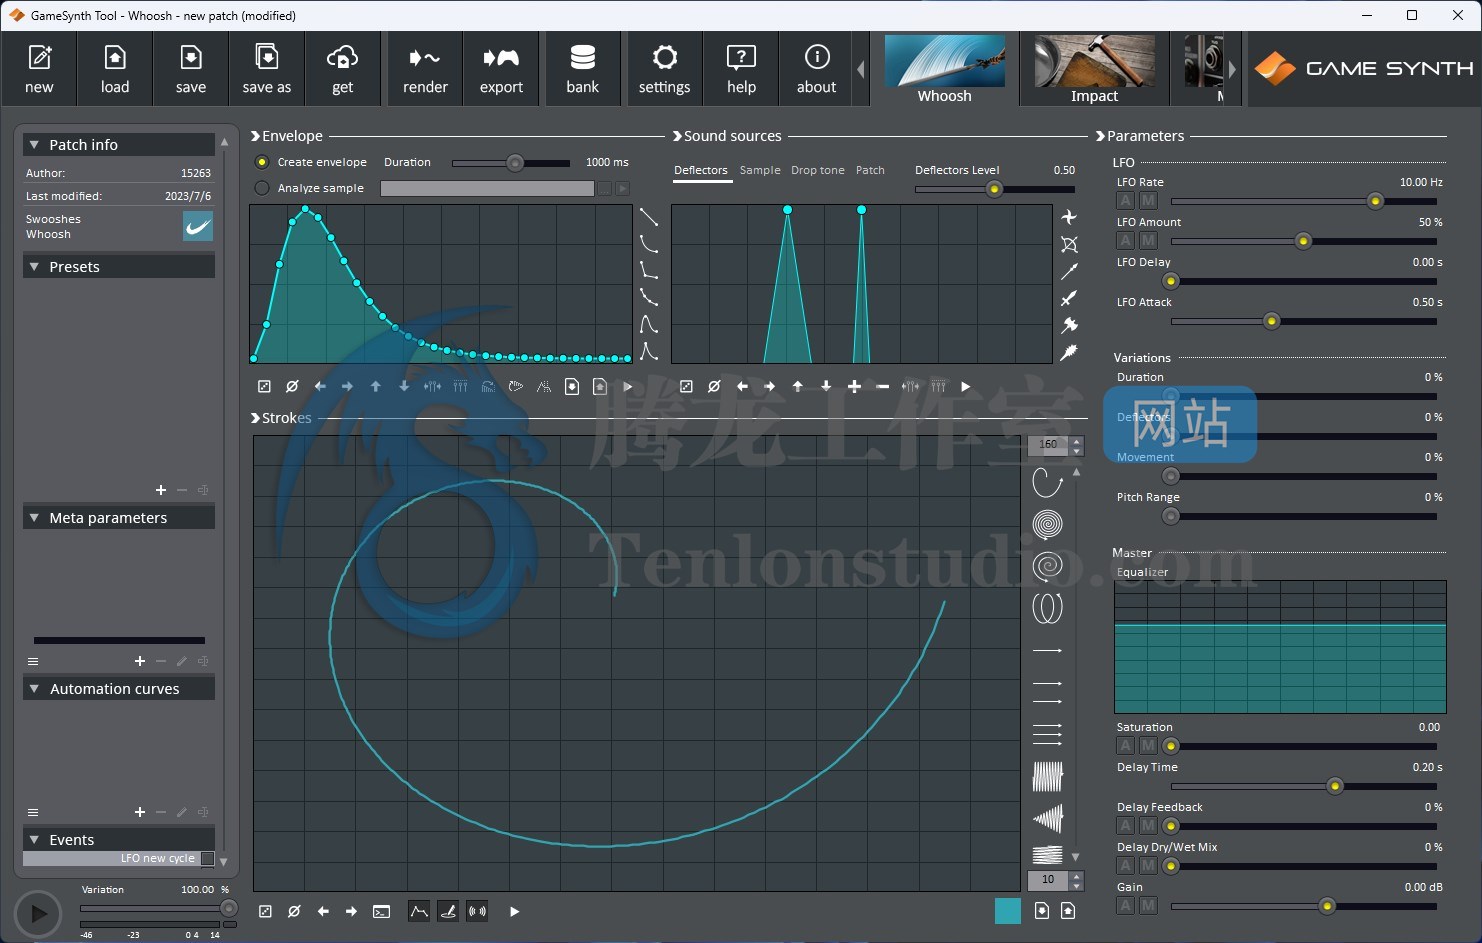Save the current patch

pos(191,69)
